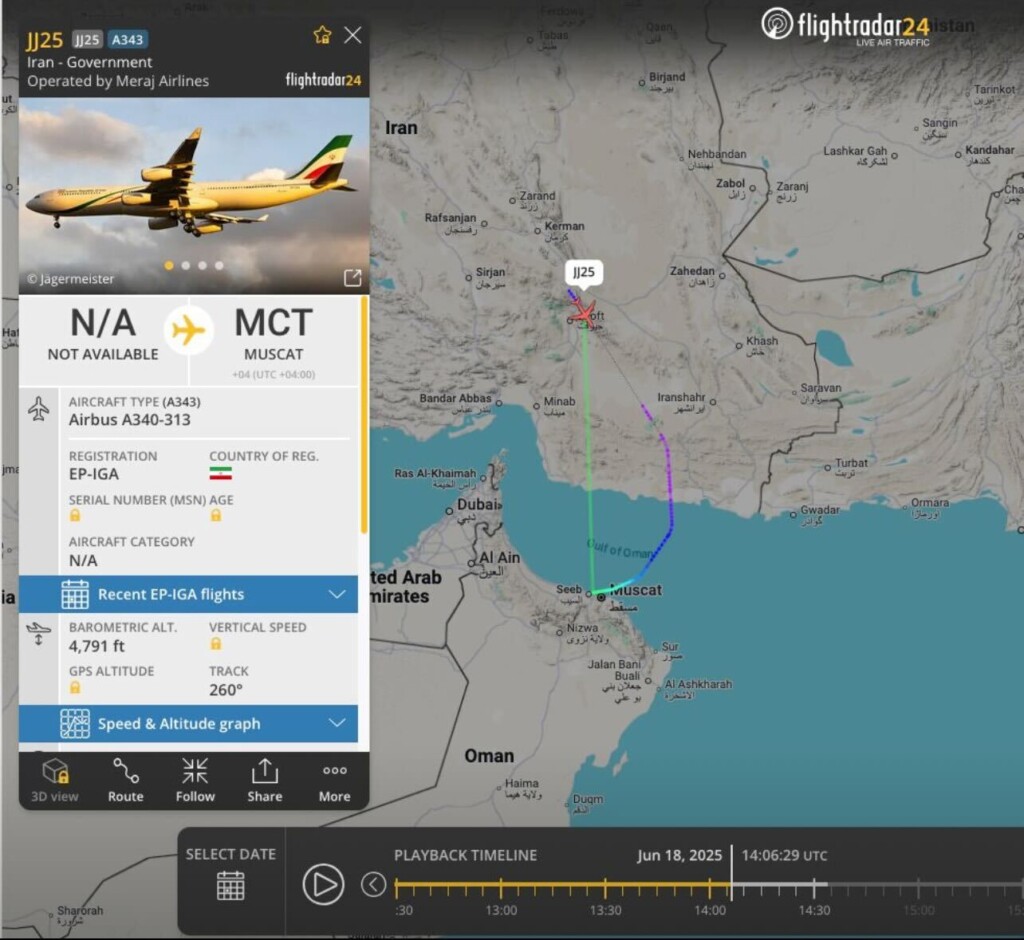Step back in the playback timeline
Screen dimensions: 1024x940
coord(374,884)
